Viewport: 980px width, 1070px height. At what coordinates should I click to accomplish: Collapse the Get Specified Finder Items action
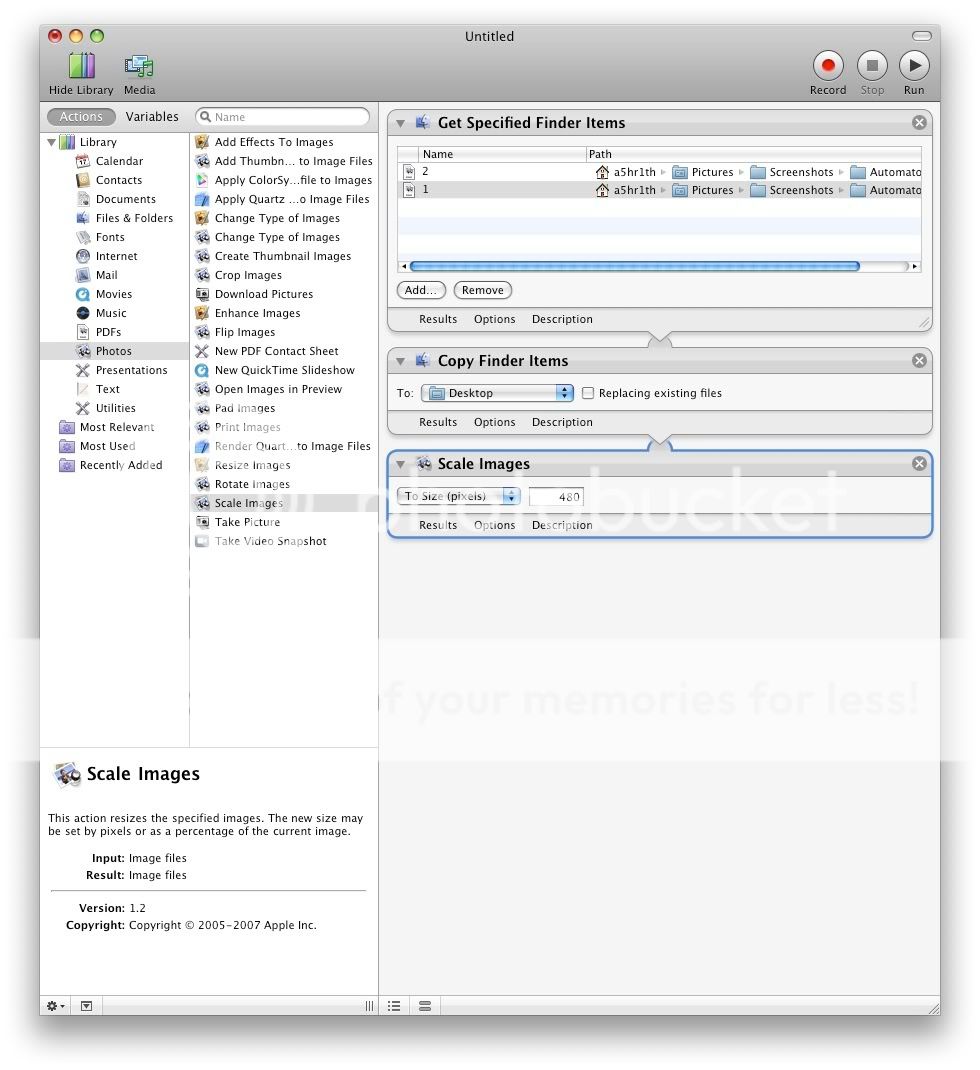click(x=401, y=123)
